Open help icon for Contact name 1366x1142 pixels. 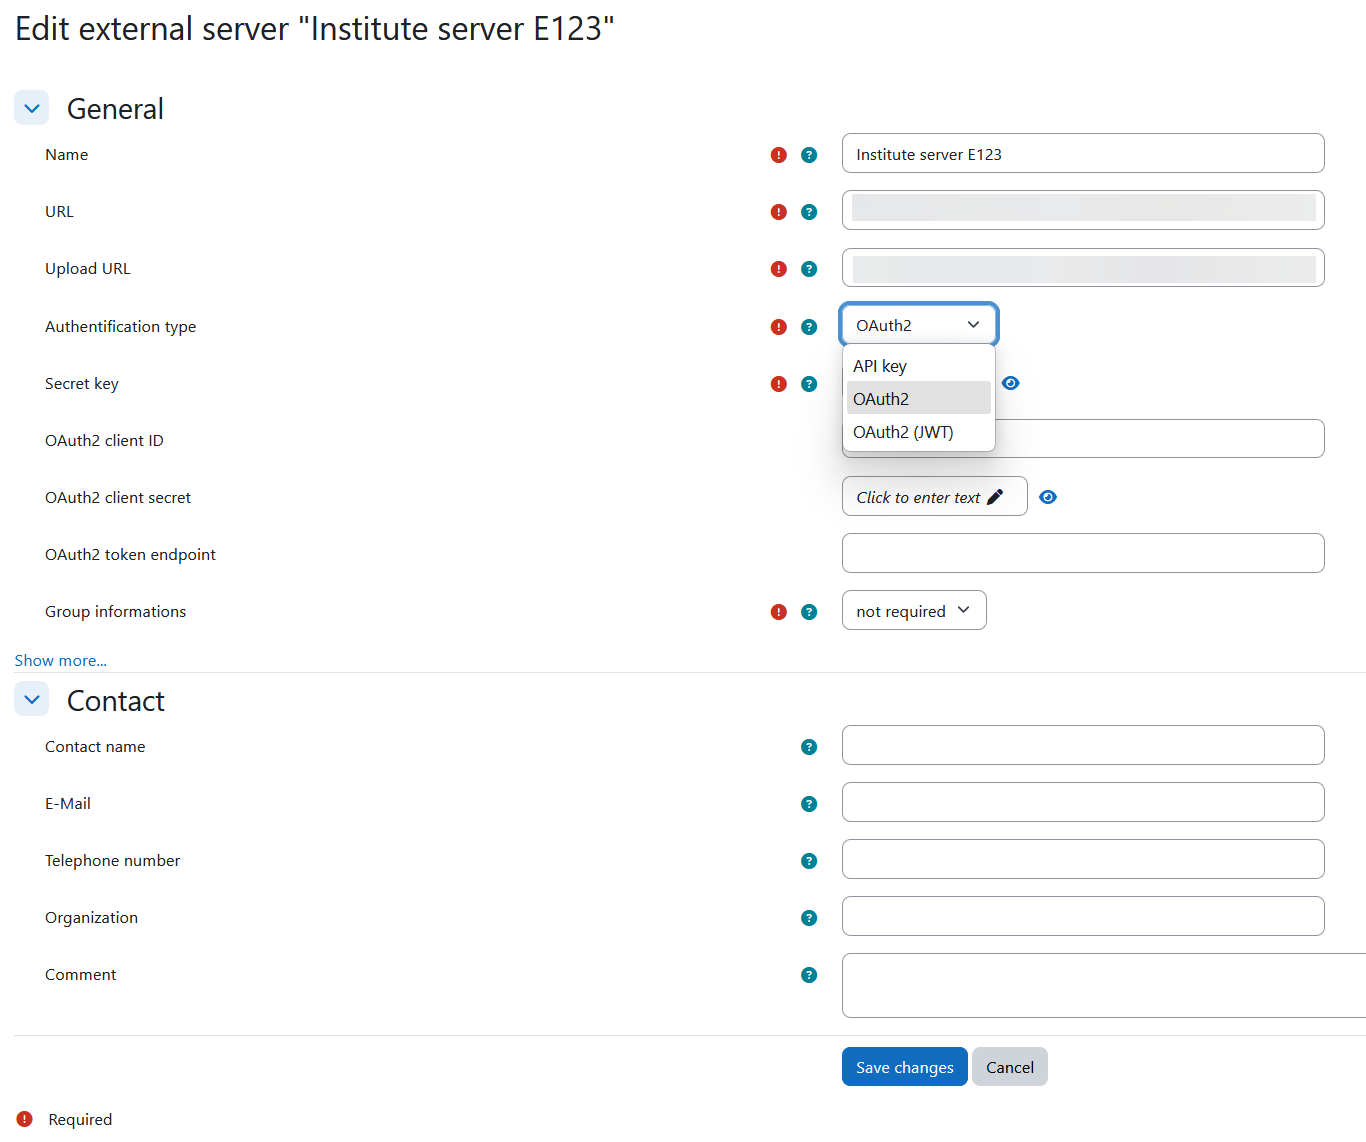point(809,747)
